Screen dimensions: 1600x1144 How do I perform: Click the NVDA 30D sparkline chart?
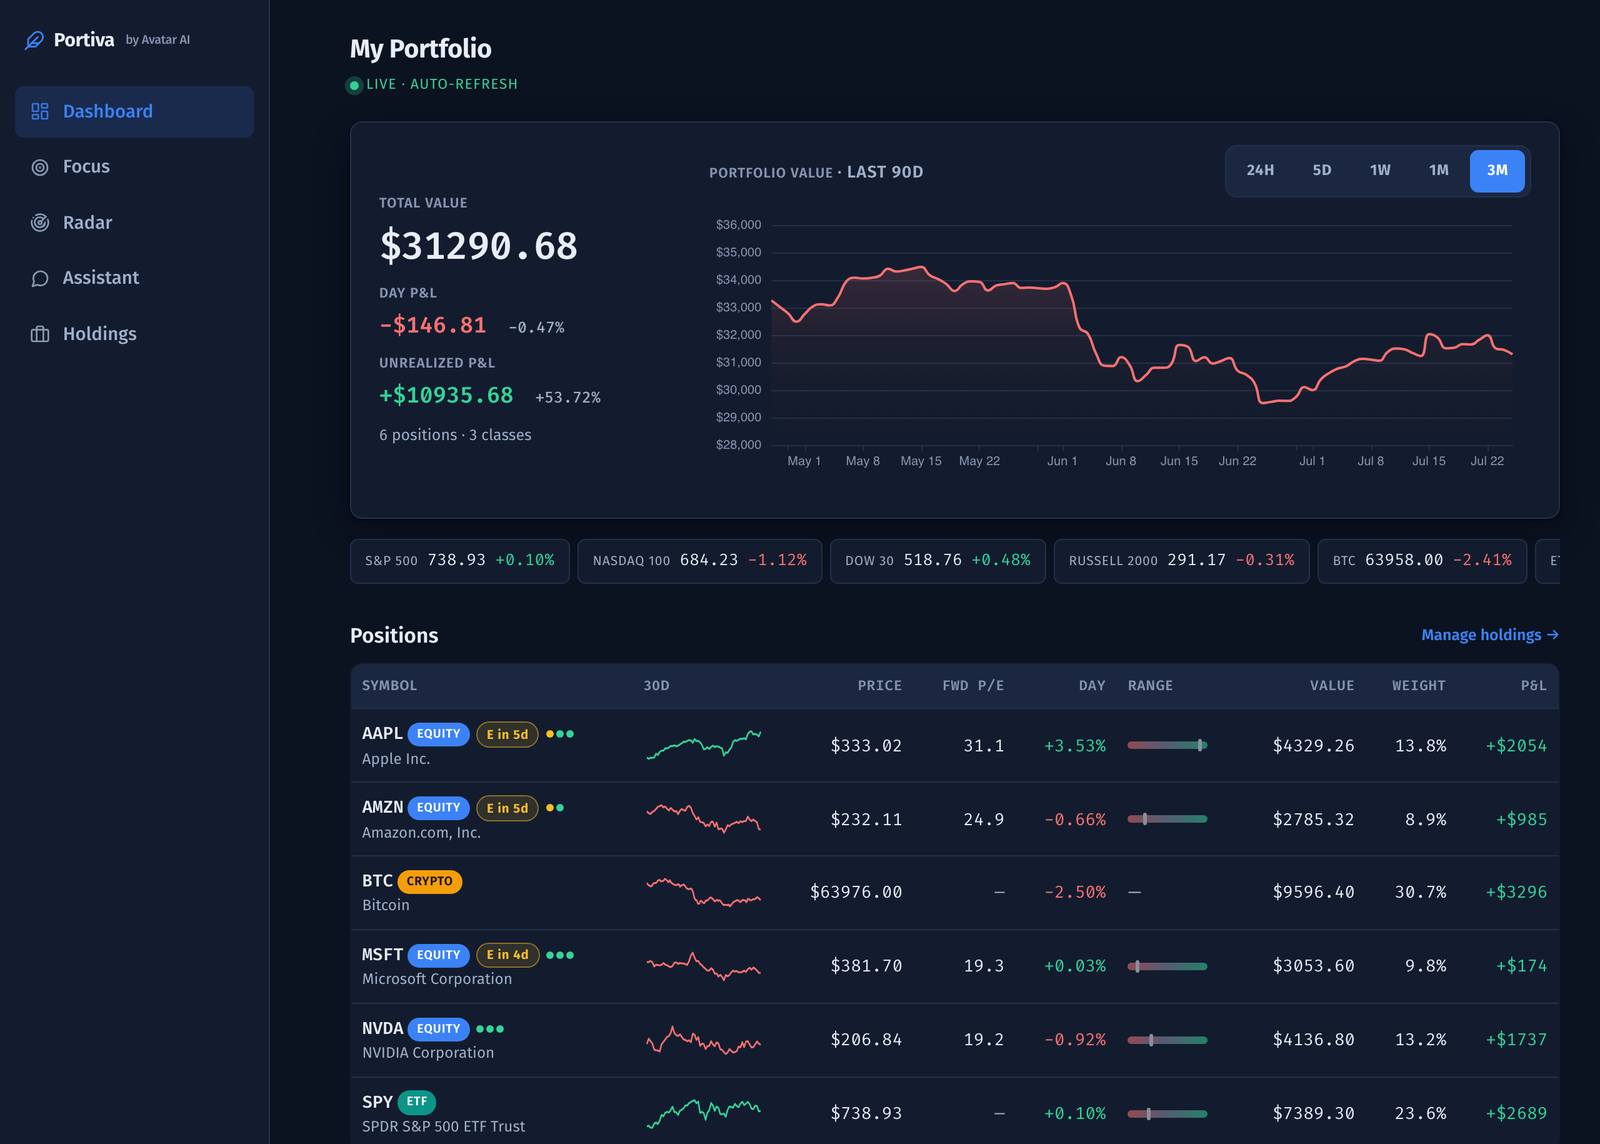(704, 1040)
